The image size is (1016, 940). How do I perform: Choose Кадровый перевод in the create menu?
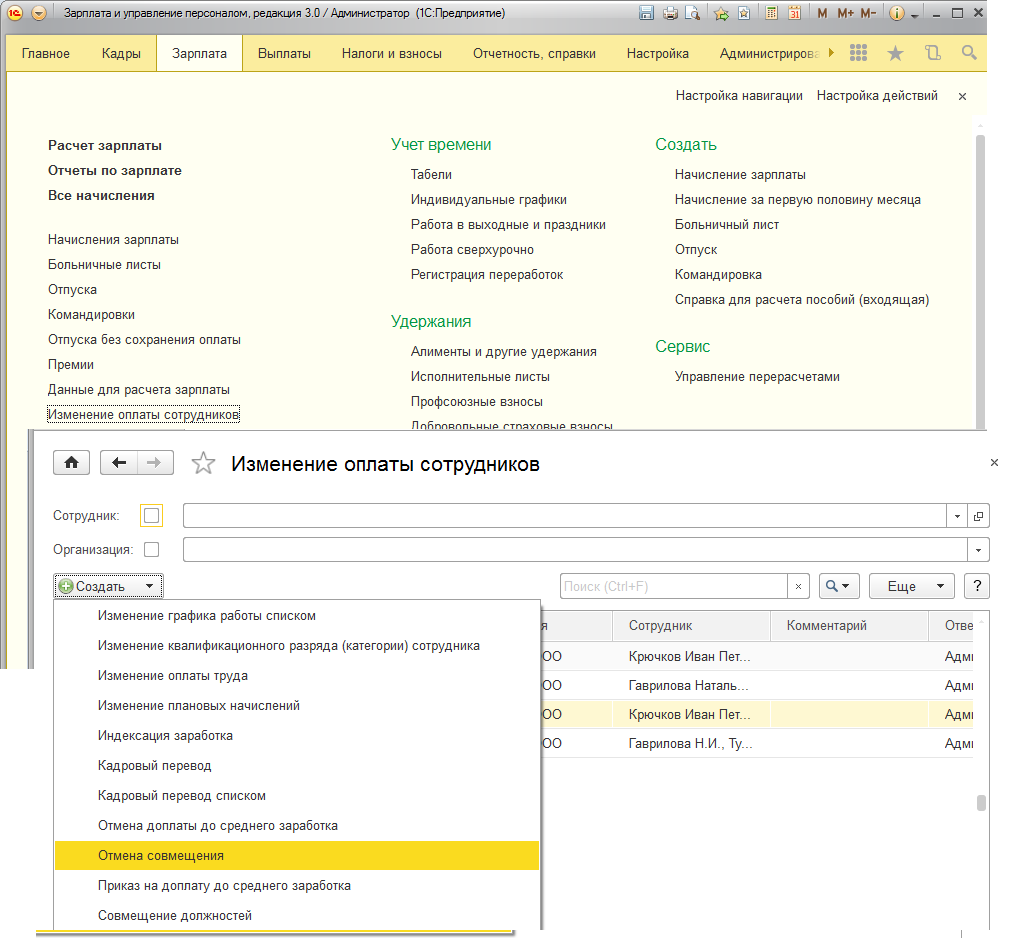(154, 766)
